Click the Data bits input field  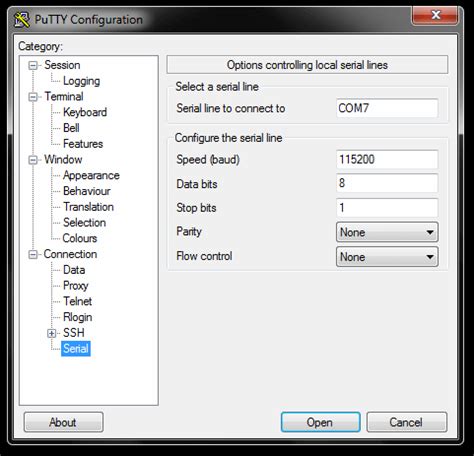pos(387,183)
